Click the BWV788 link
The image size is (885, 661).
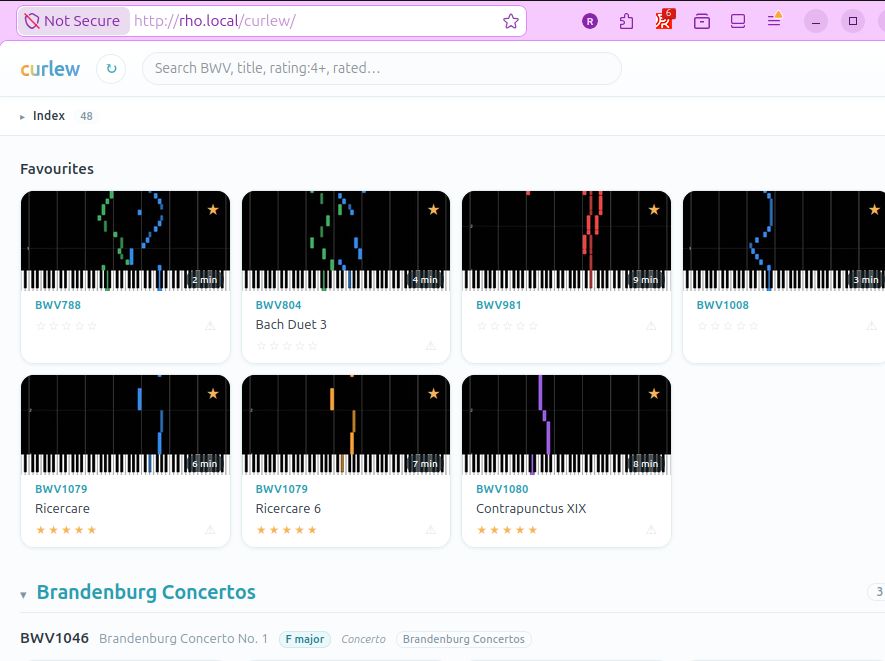pos(58,305)
